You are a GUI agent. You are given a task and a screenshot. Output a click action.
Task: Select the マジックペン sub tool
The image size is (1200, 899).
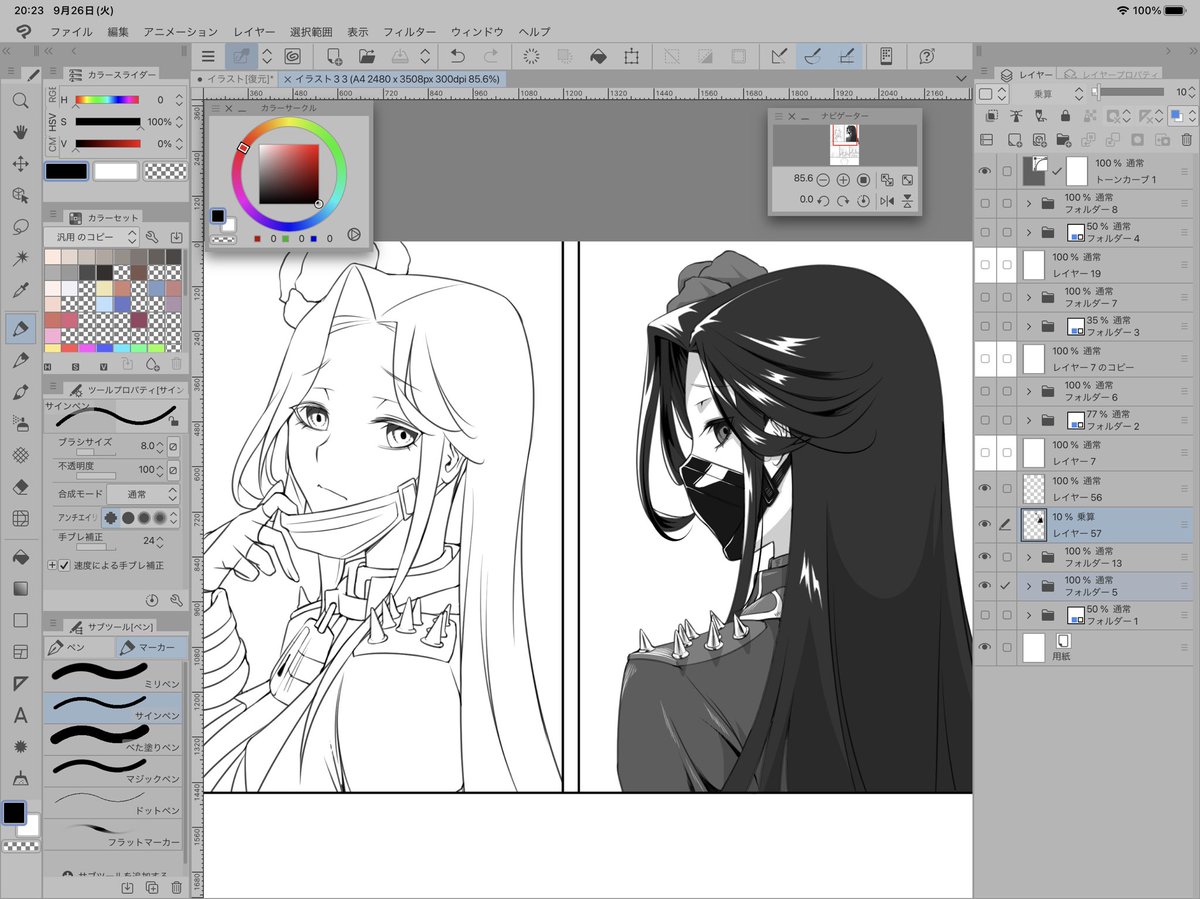[x=114, y=771]
